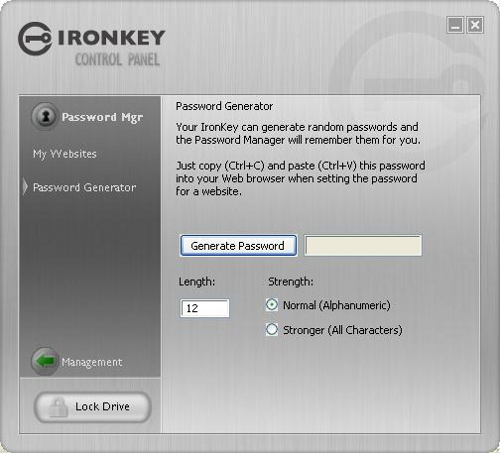Click the IronKey logo key icon
The image size is (500, 453).
[35, 39]
